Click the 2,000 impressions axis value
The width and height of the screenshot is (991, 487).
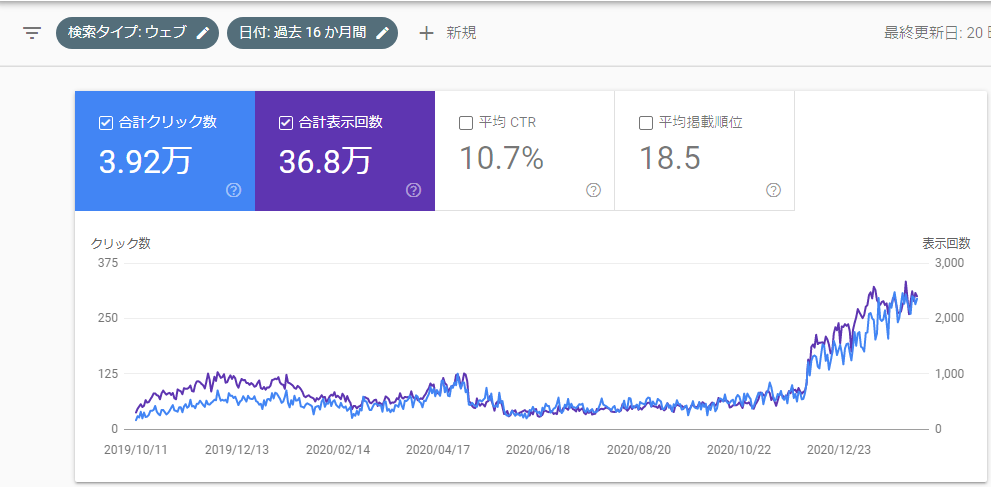tap(949, 318)
